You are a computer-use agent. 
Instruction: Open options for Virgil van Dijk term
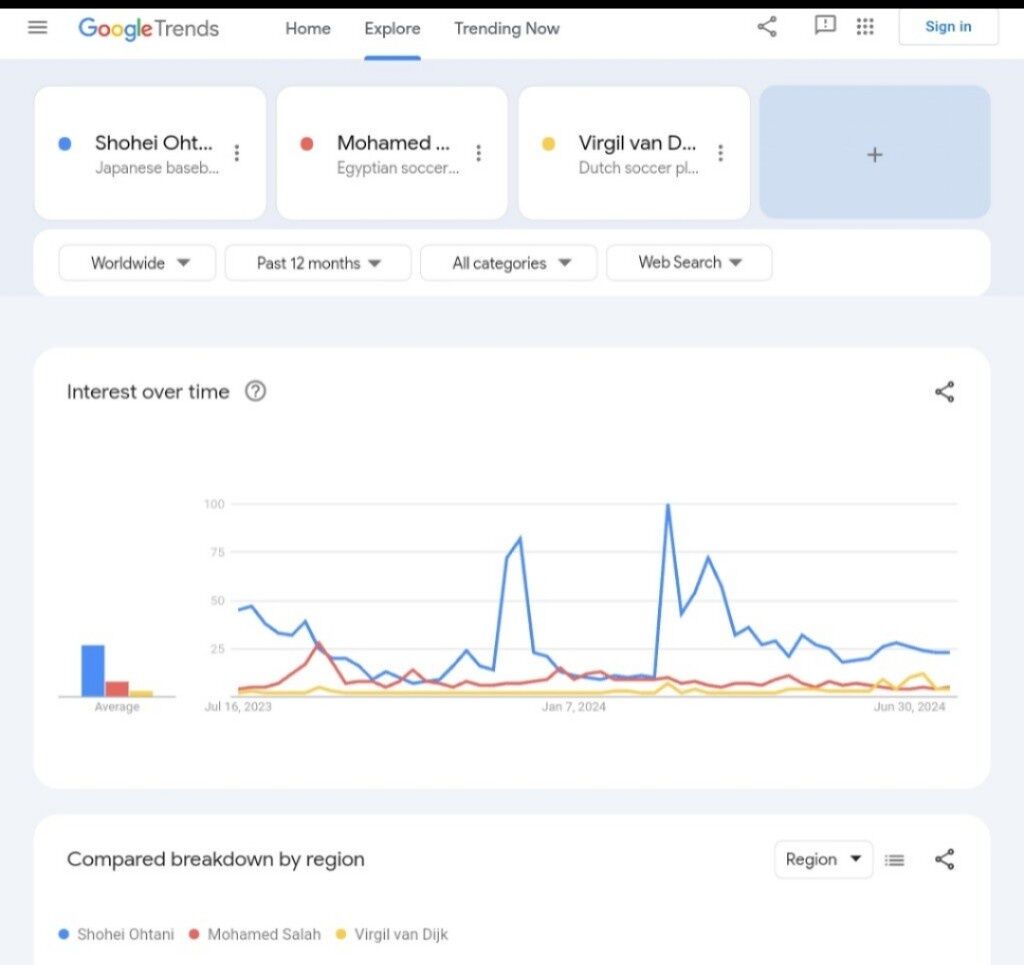[x=721, y=153]
